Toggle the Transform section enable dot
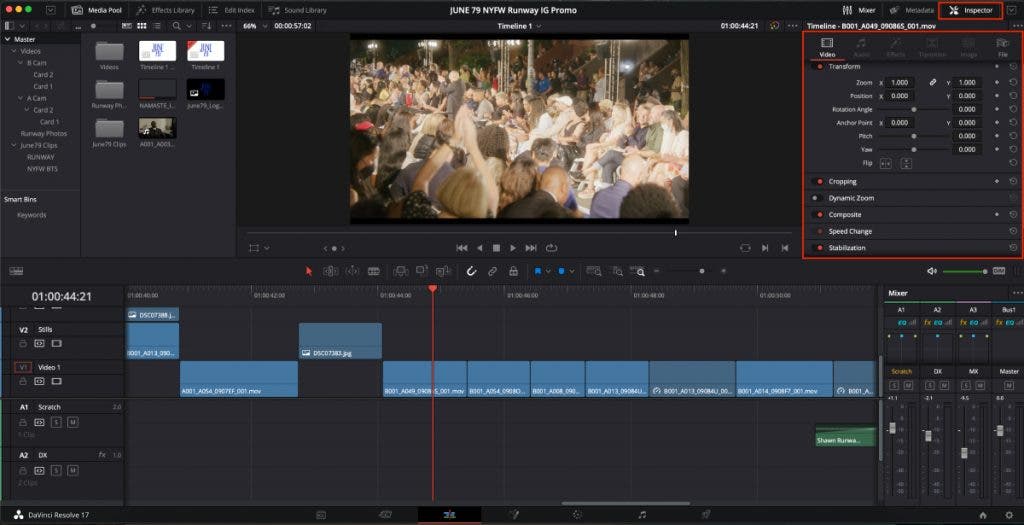The width and height of the screenshot is (1024, 525). tap(820, 67)
